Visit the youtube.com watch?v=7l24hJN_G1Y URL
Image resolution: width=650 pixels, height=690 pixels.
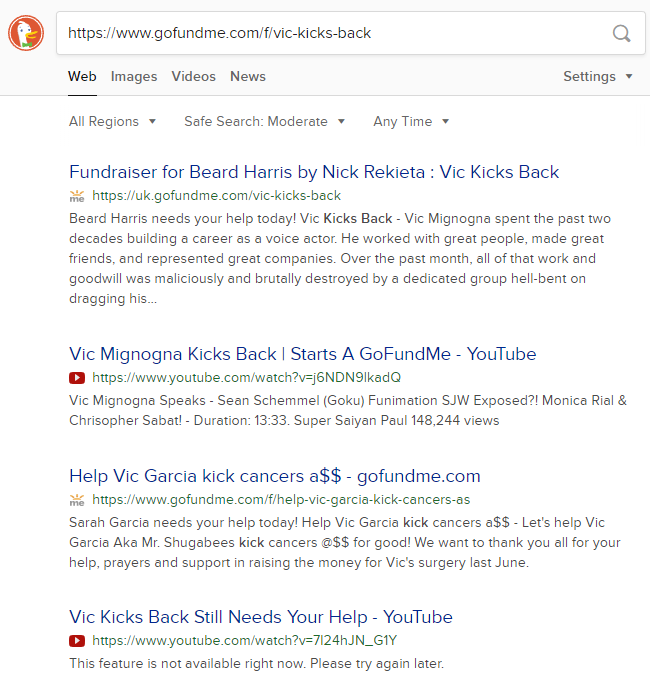(244, 641)
